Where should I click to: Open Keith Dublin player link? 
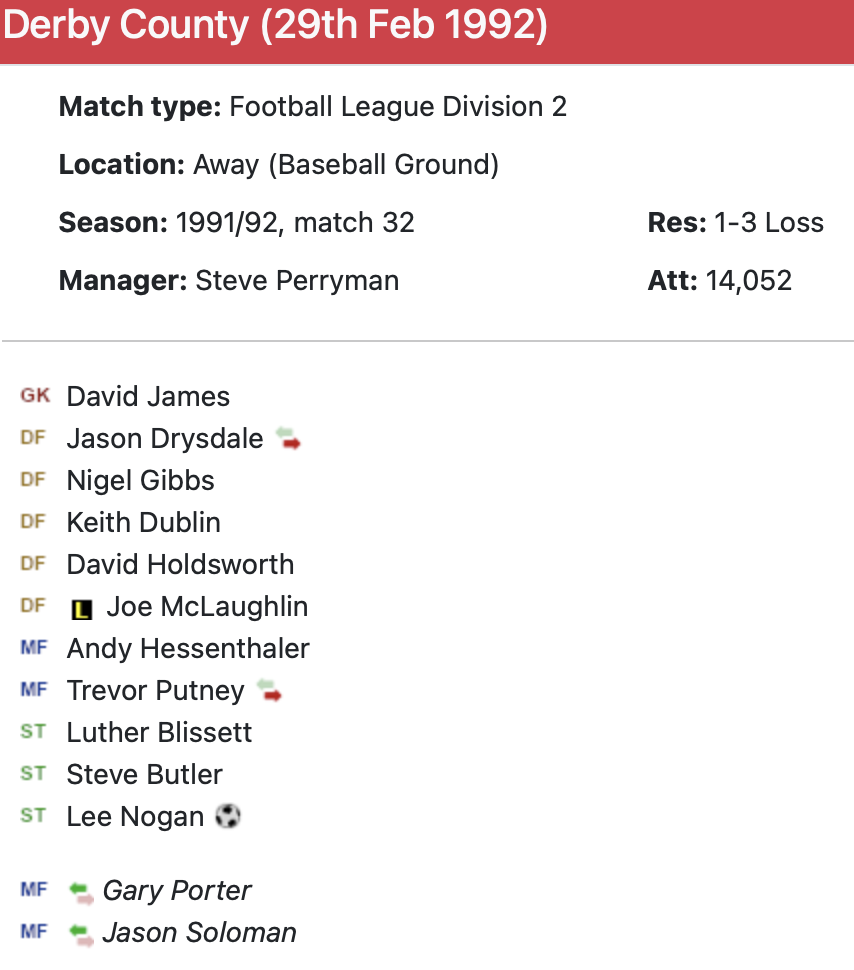point(143,522)
